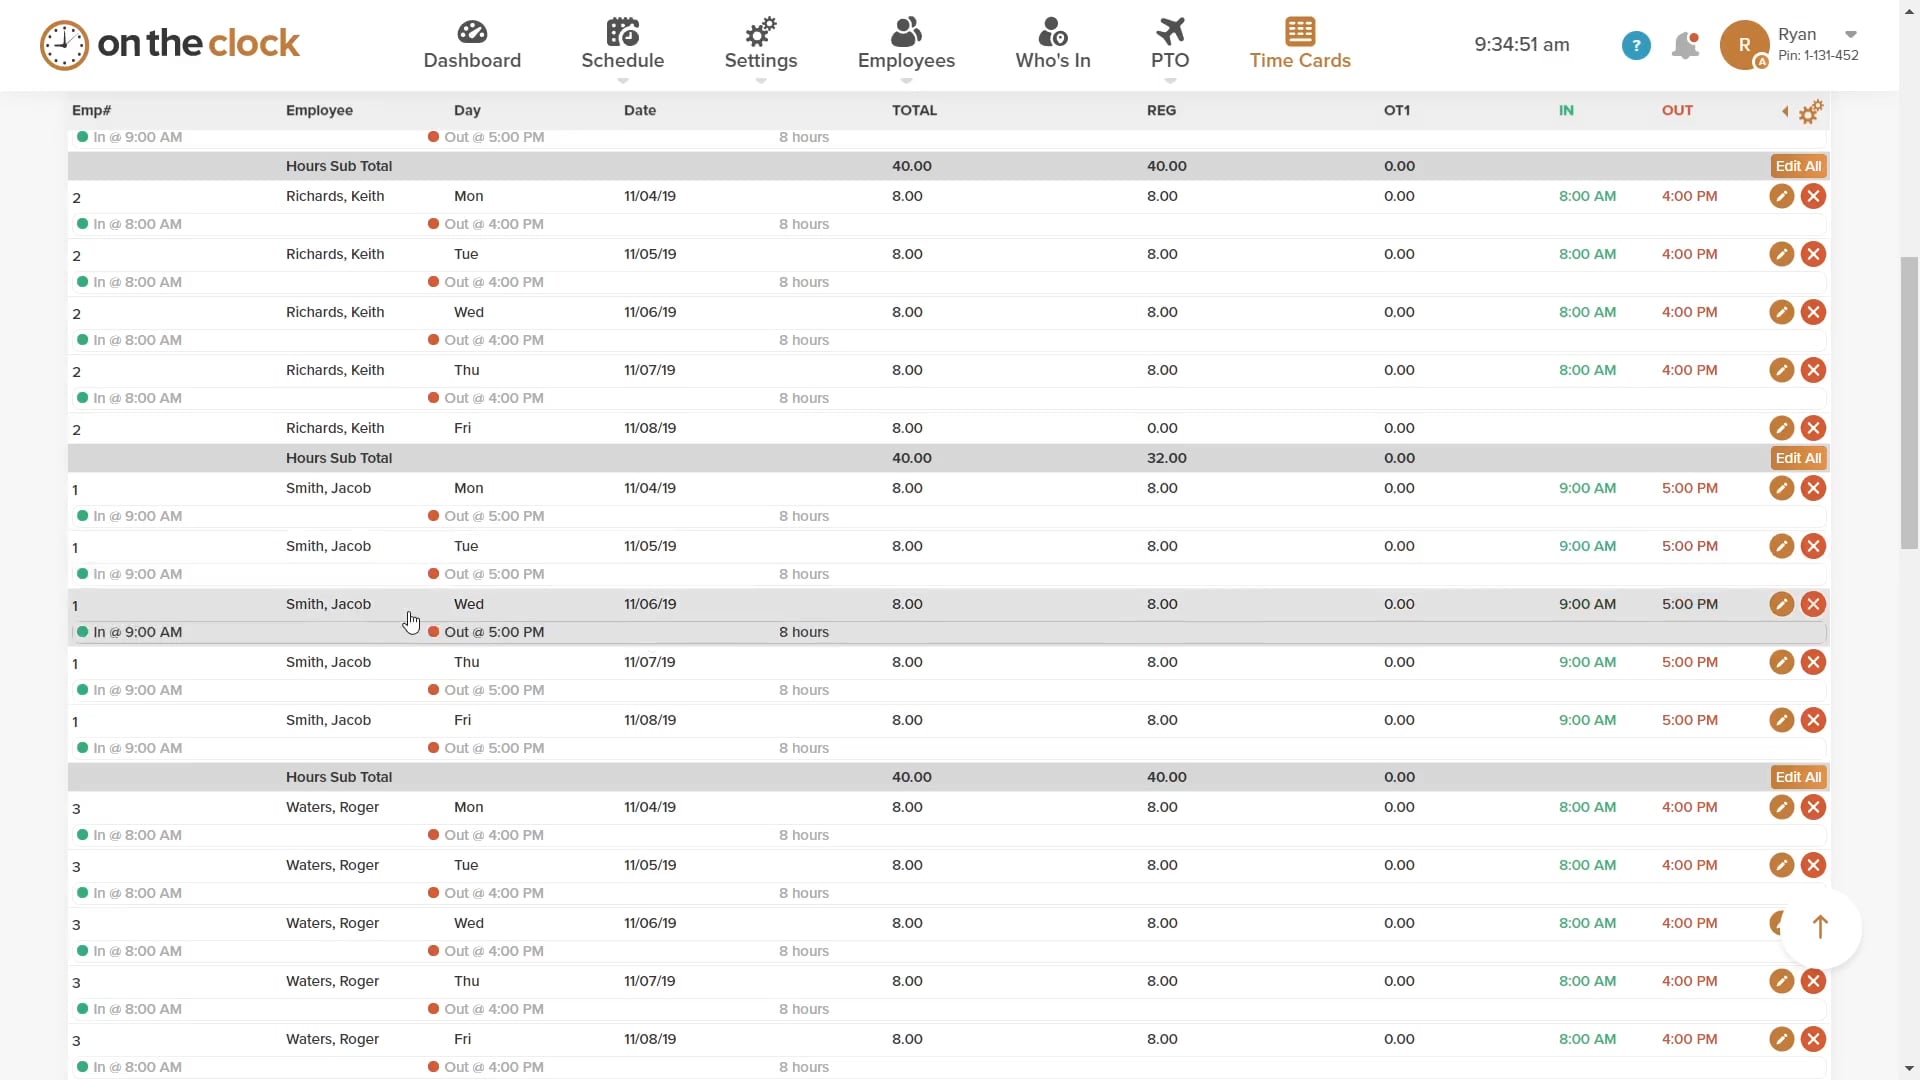1920x1080 pixels.
Task: Click Waters, Roger's Wed 8:00 AM in time
Action: click(x=1587, y=923)
